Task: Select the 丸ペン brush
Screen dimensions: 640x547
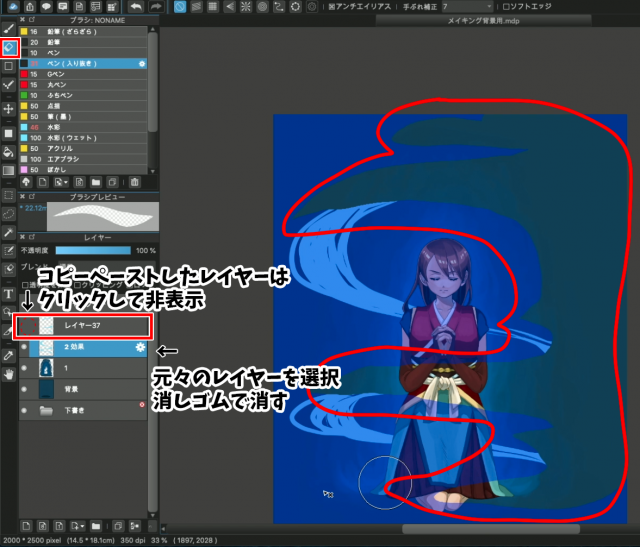Action: click(x=84, y=84)
